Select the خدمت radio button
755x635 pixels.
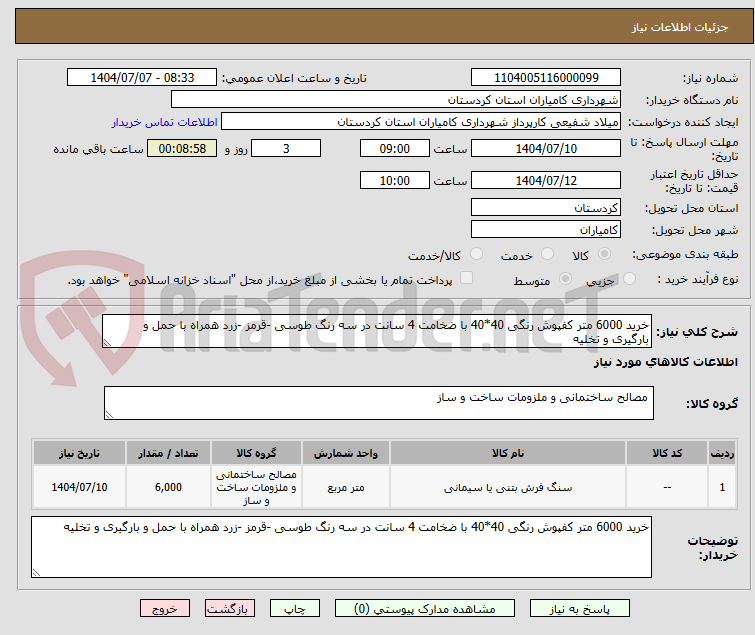[547, 254]
